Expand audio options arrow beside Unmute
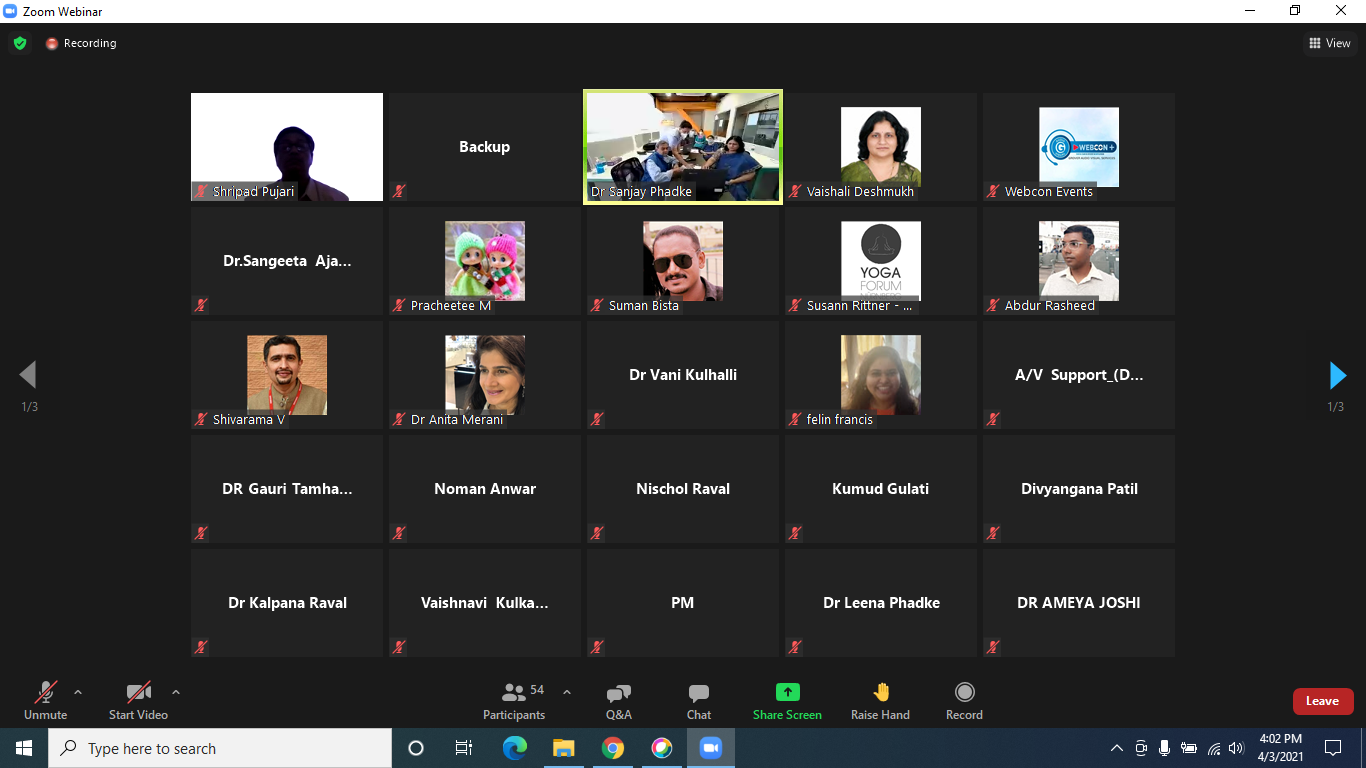Screen dimensions: 1366x768 coord(78,691)
